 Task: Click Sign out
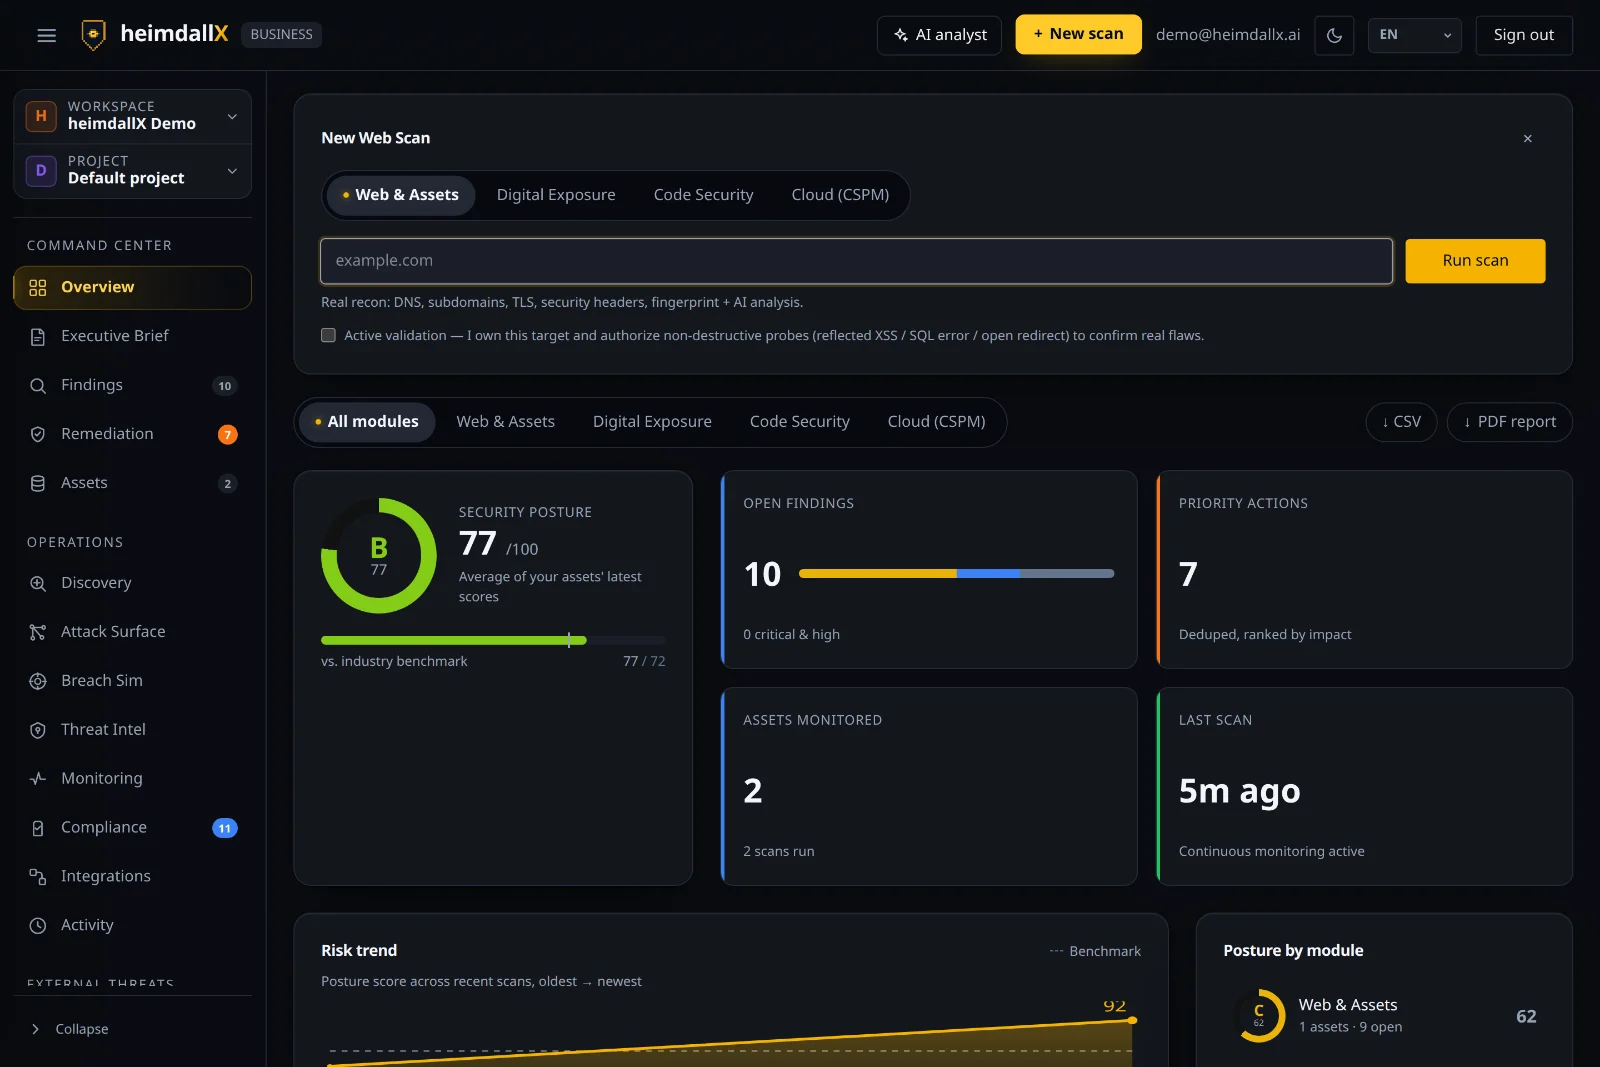[1523, 35]
